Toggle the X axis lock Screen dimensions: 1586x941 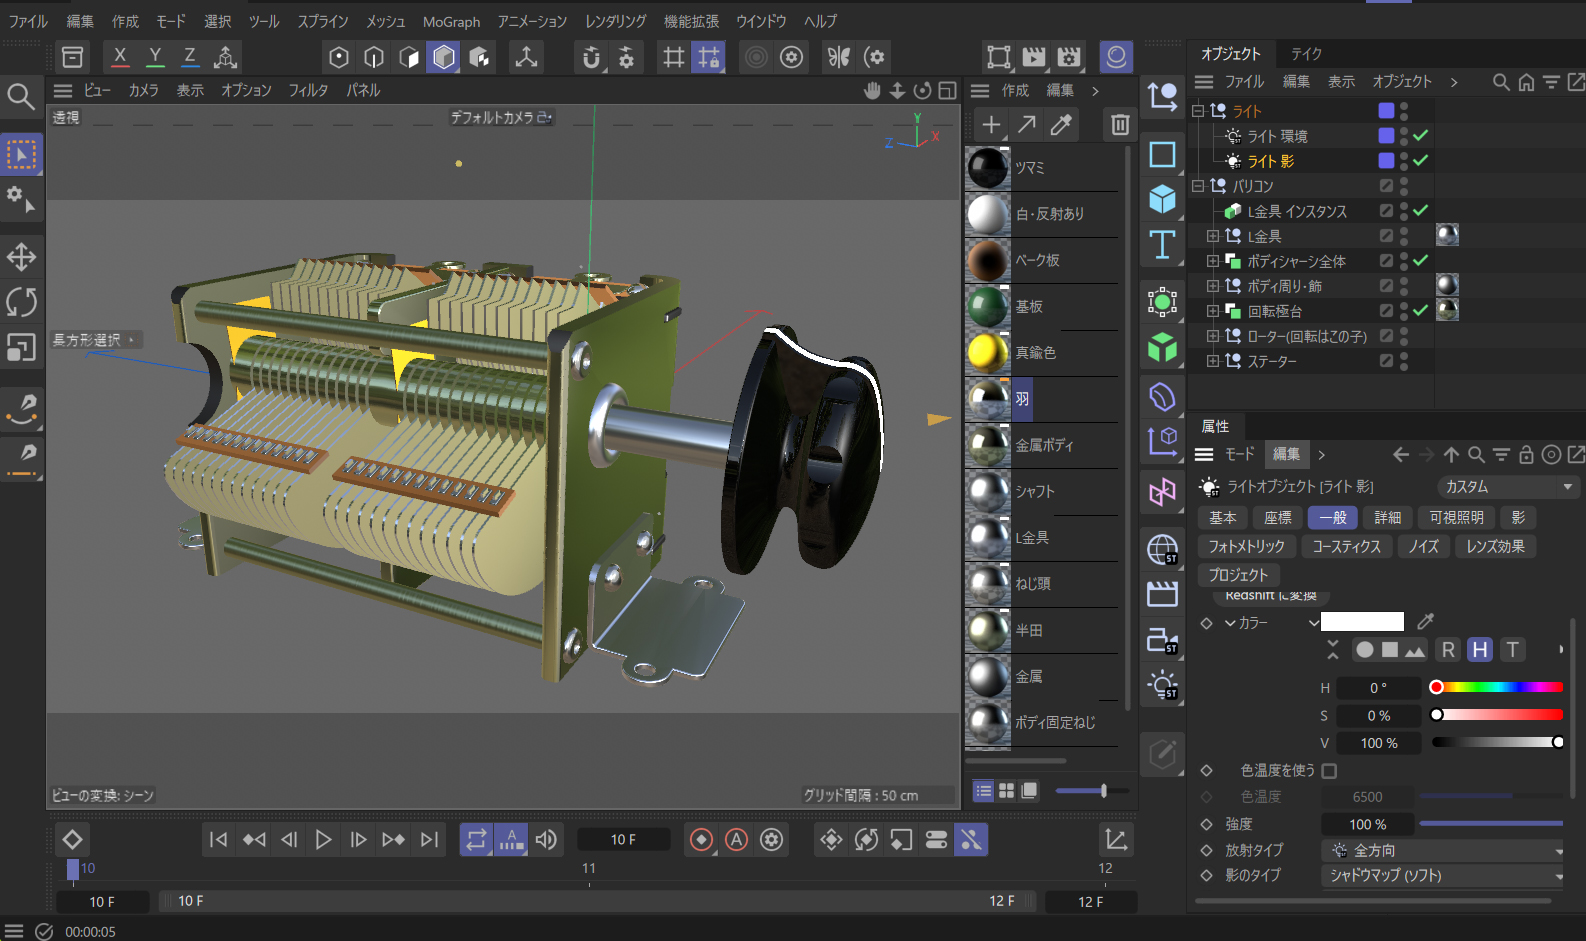coord(120,57)
